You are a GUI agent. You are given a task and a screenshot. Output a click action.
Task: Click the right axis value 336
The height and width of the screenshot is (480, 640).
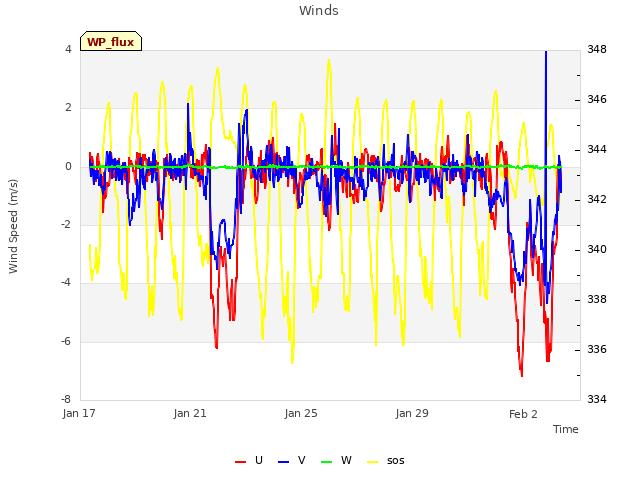[x=597, y=349]
